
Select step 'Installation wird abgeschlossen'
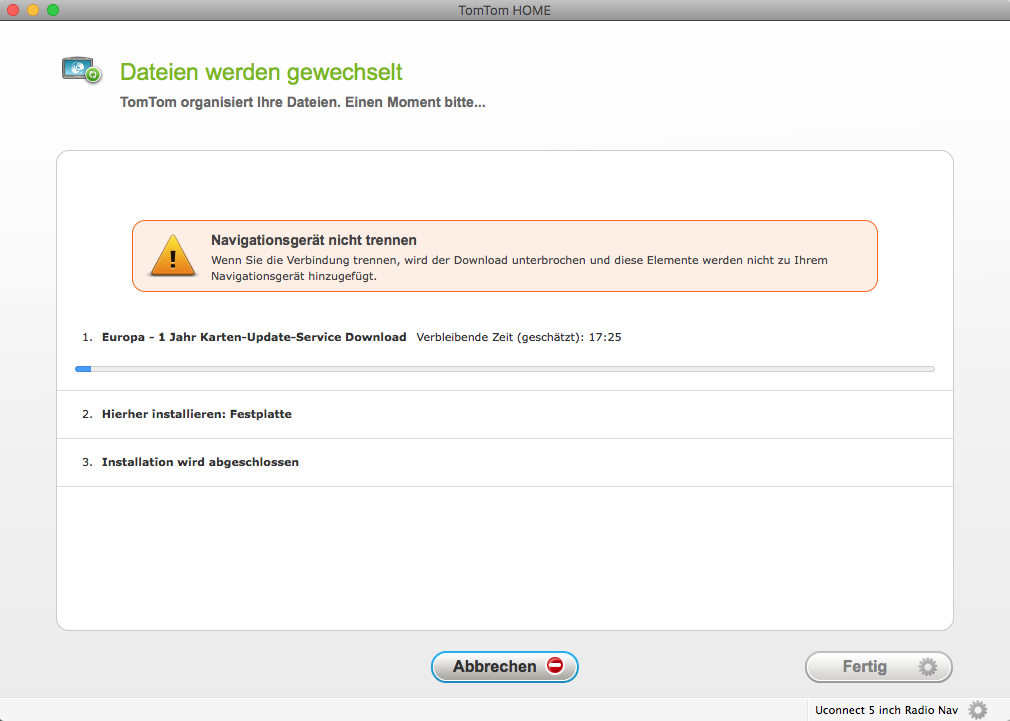(200, 462)
